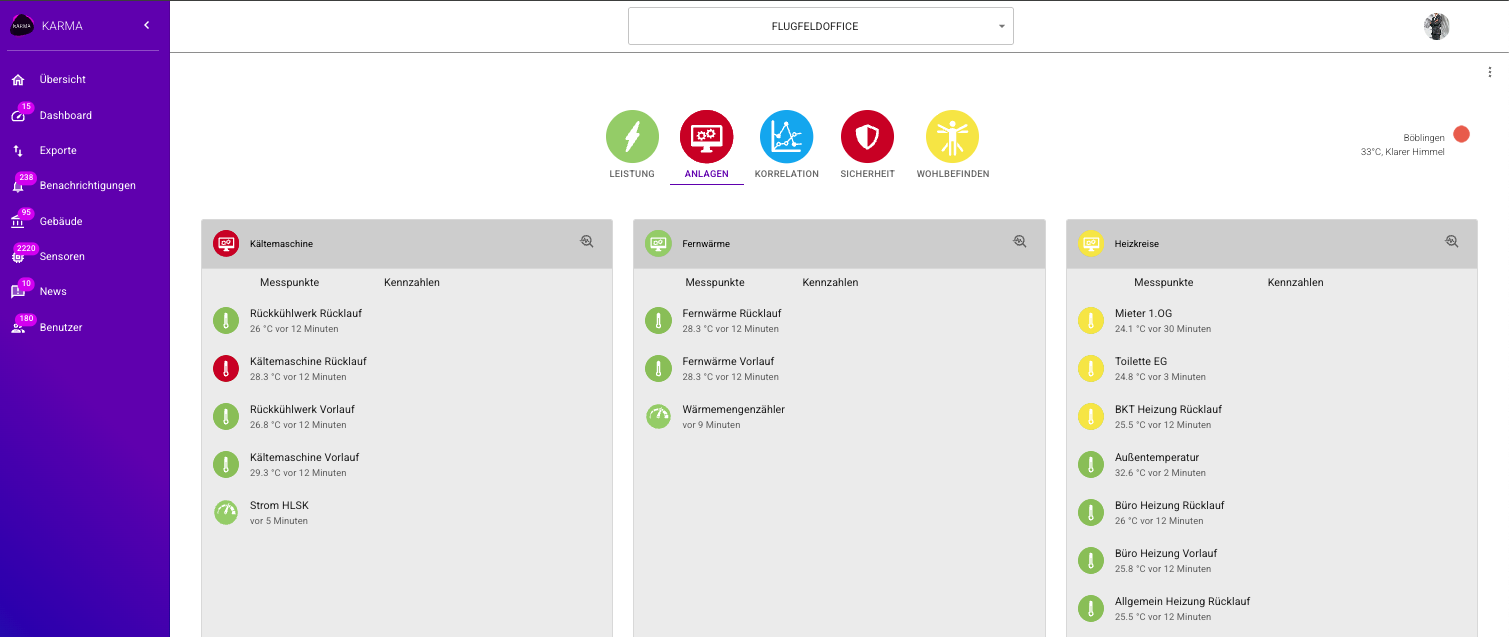Open the FLUGFELDOFFICE building dropdown
This screenshot has height=637, width=1509.
point(821,26)
